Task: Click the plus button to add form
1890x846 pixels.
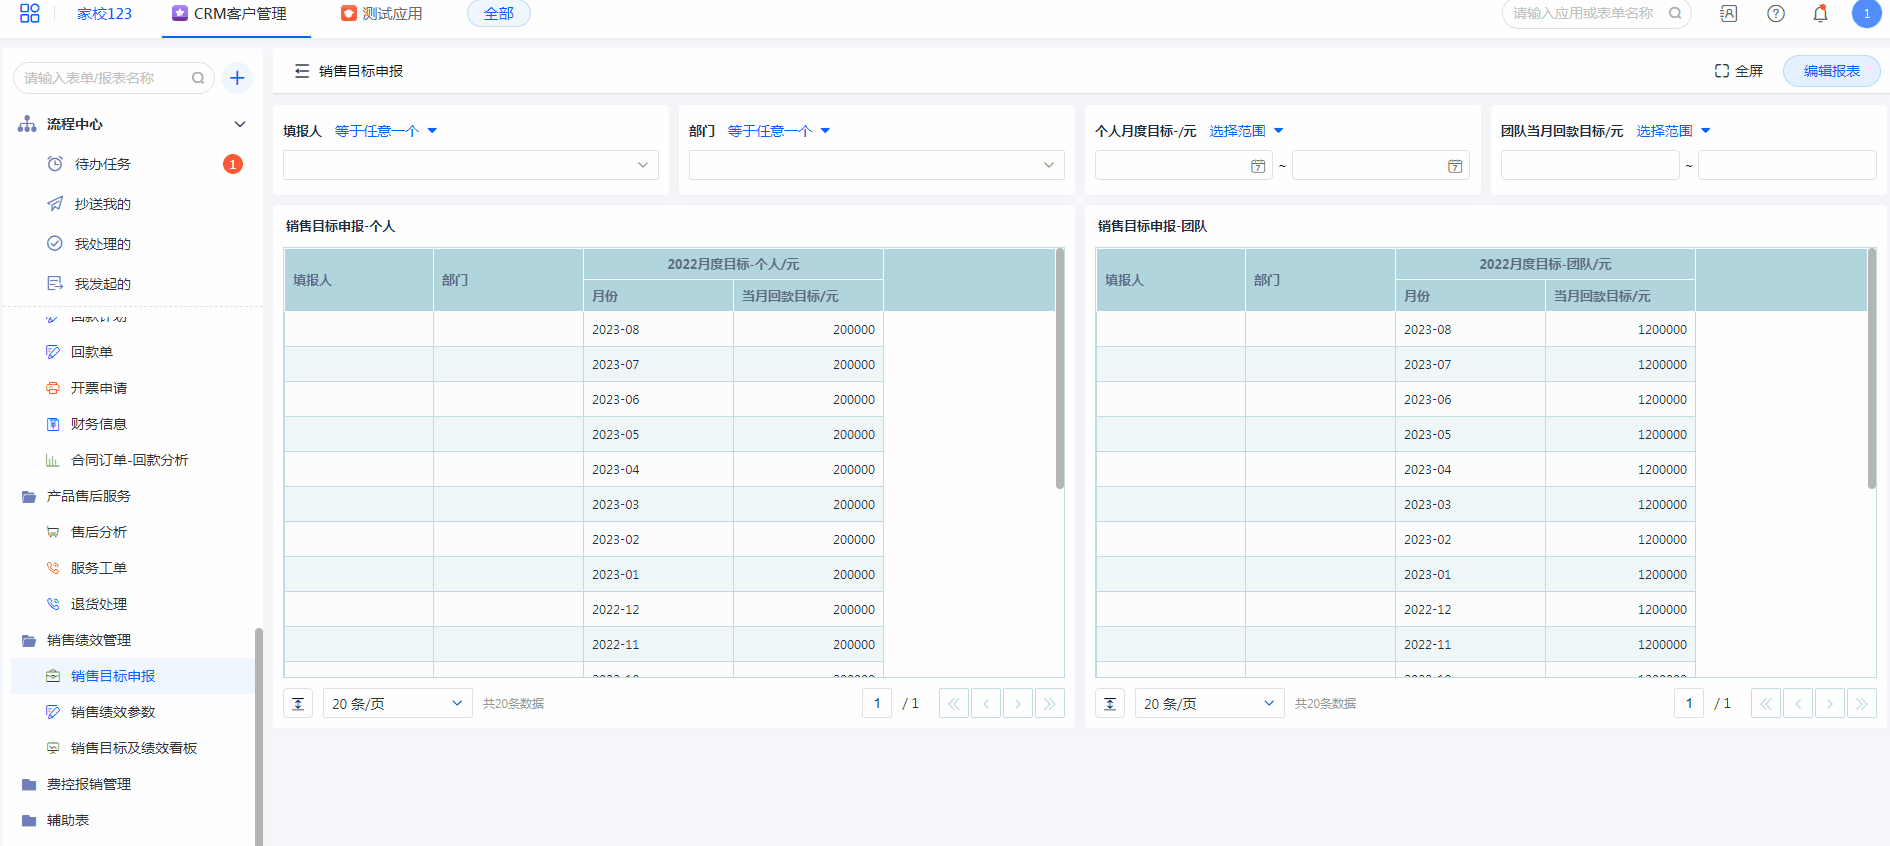Action: (x=237, y=78)
